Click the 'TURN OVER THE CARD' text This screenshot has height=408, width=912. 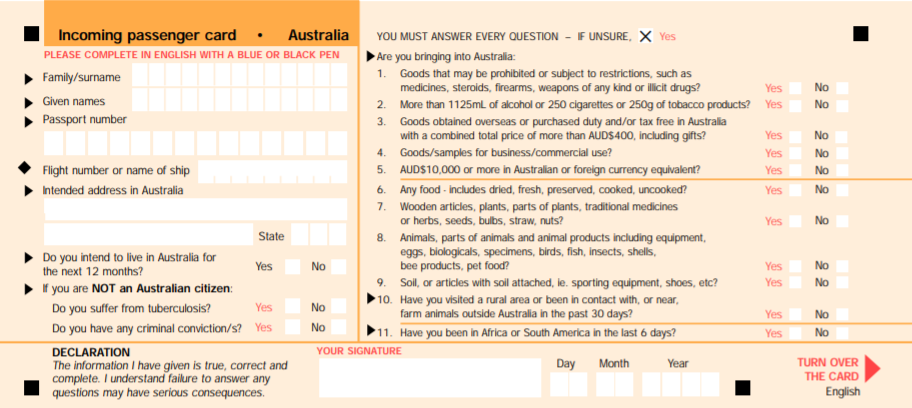(x=828, y=369)
